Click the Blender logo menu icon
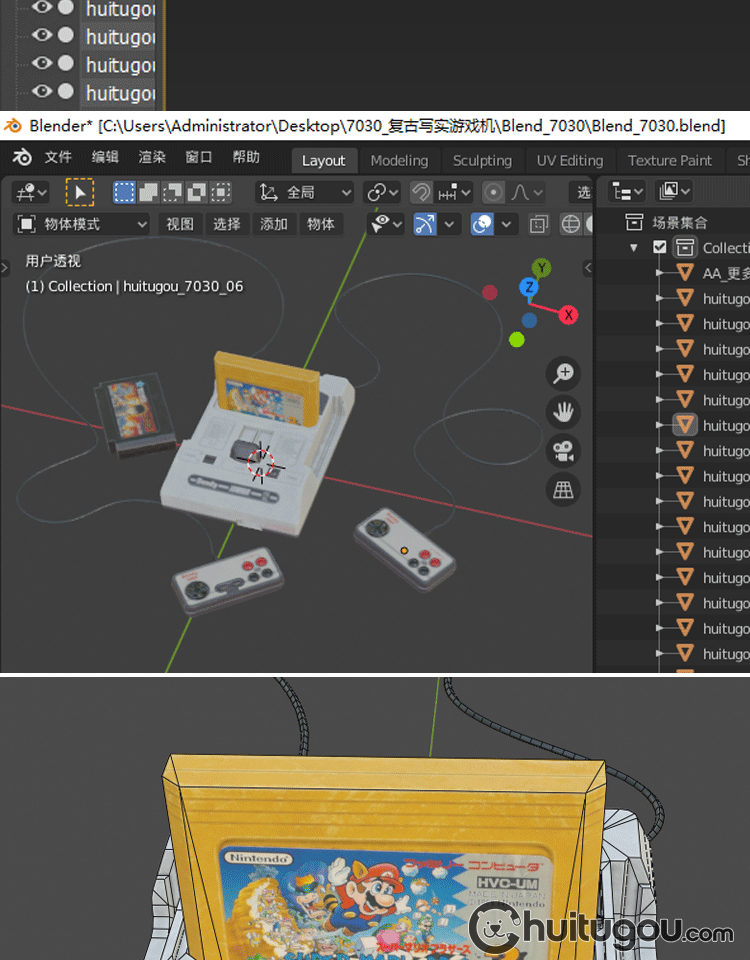The image size is (750, 960). tap(22, 158)
